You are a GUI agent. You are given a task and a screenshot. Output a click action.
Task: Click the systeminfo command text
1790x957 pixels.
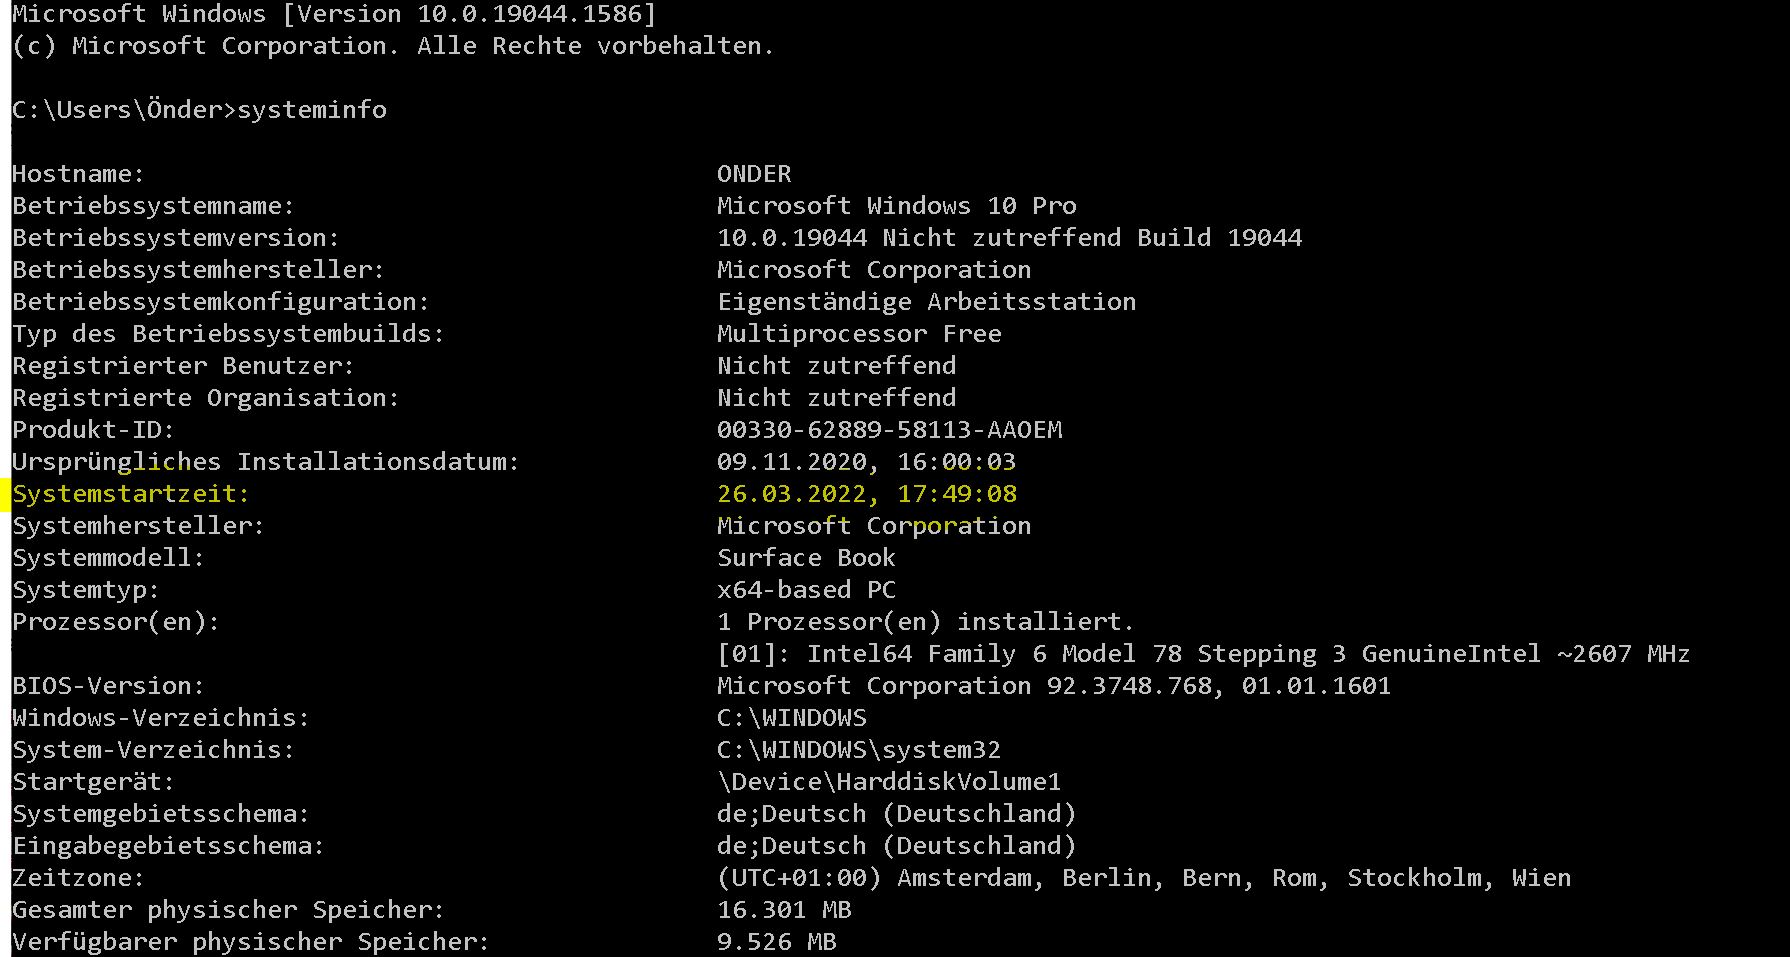tap(312, 110)
